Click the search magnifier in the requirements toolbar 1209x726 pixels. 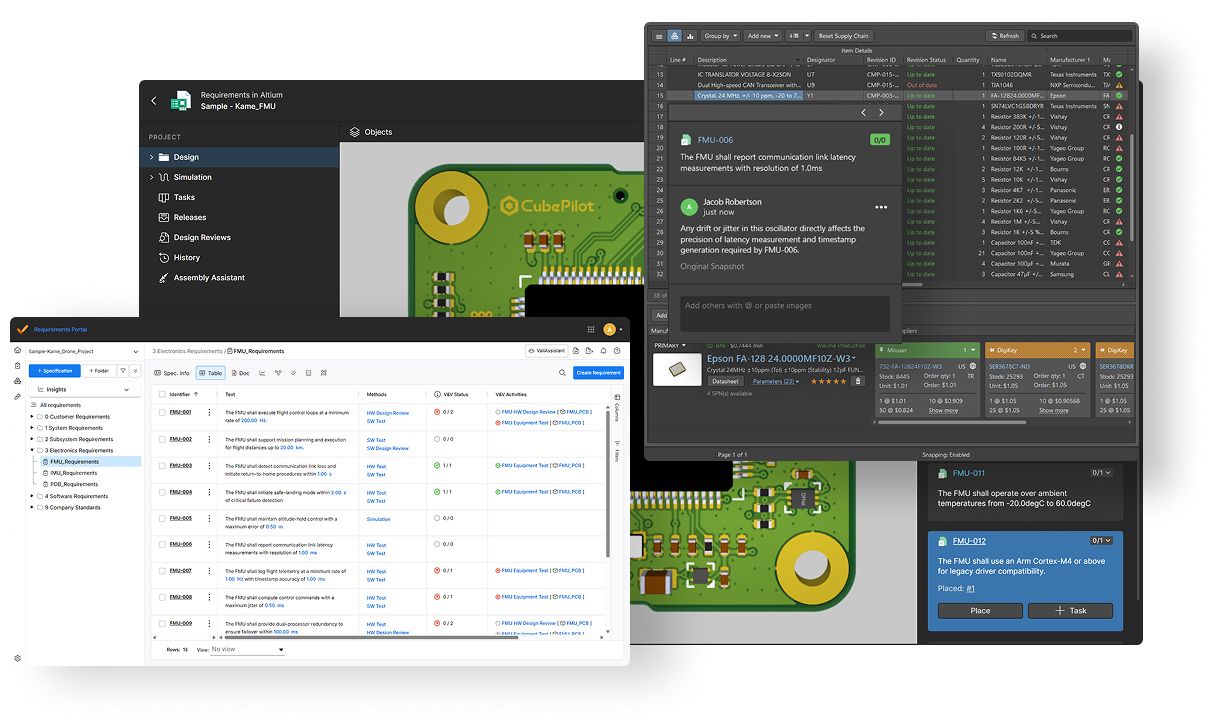point(562,371)
